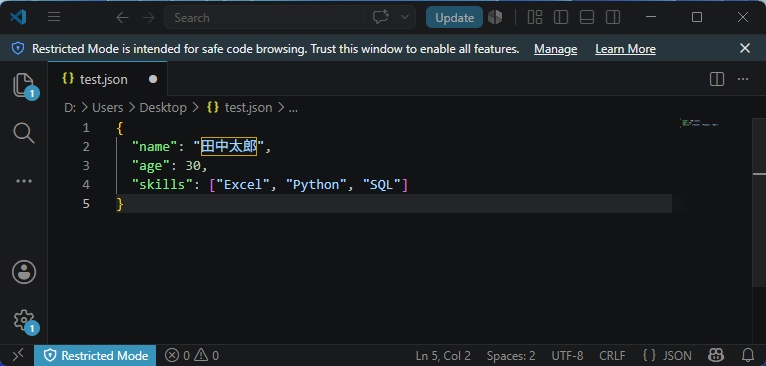Open remote window indicator in status bar
Viewport: 766px width, 366px height.
[x=17, y=355]
